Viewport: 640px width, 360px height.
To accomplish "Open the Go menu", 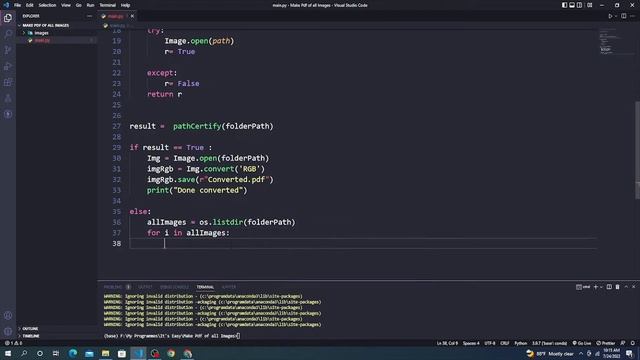I will [x=78, y=5].
